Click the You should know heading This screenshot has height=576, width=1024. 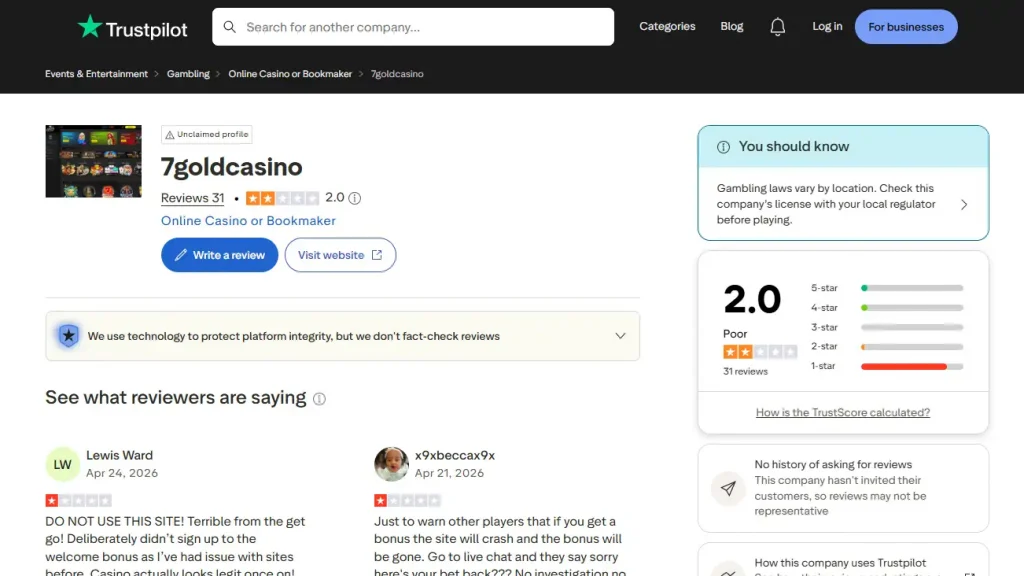coord(793,147)
